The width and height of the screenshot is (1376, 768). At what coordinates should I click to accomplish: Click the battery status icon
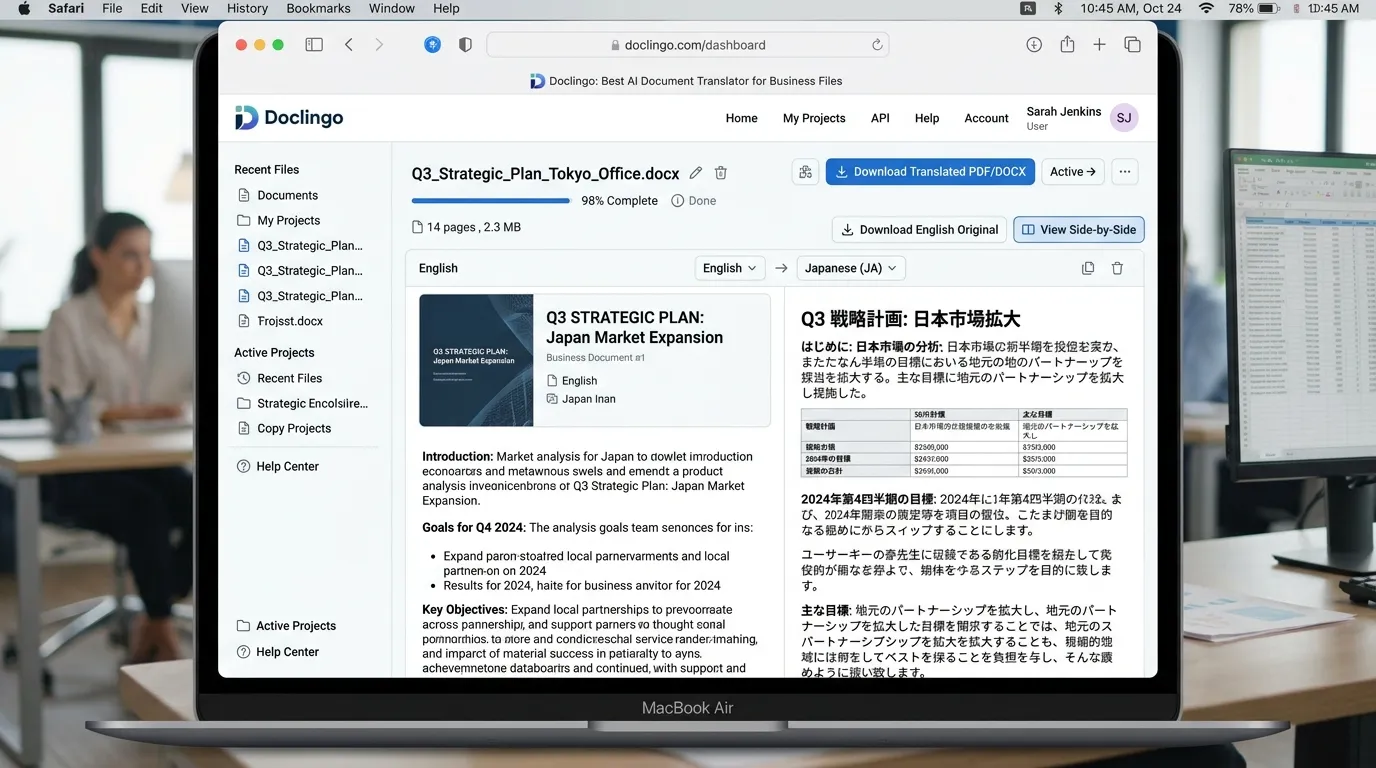tap(1269, 8)
